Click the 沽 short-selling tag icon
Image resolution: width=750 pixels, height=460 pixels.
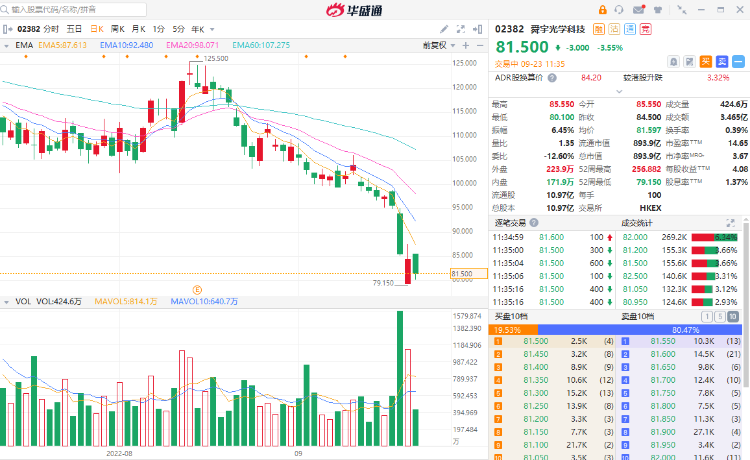point(614,30)
